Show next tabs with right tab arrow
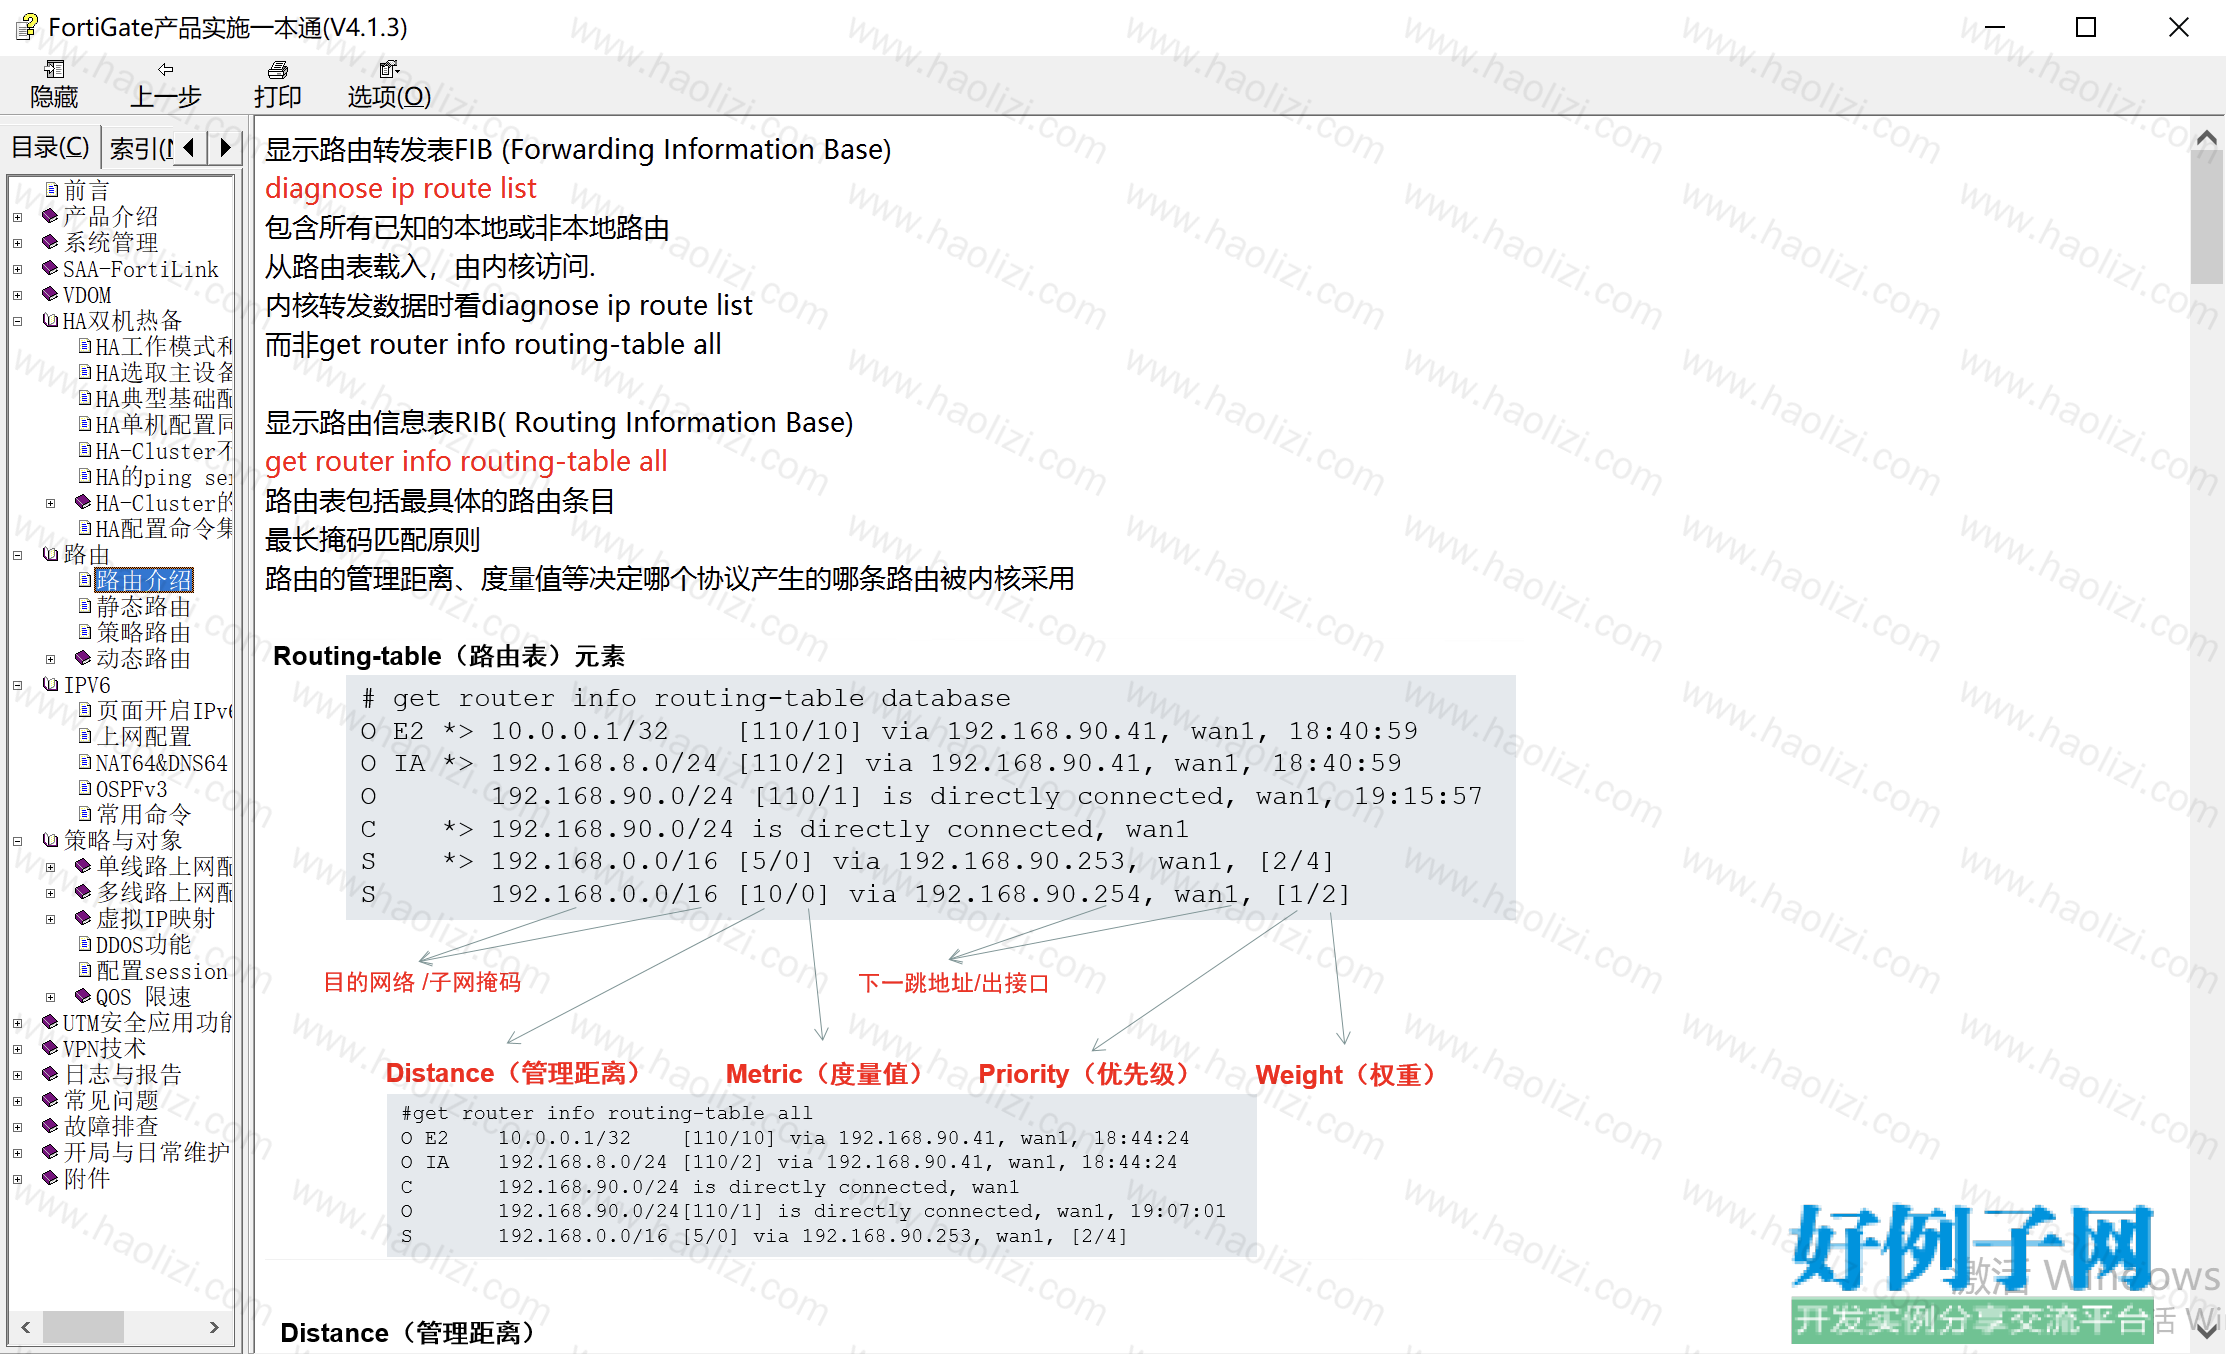The width and height of the screenshot is (2226, 1354). click(225, 148)
